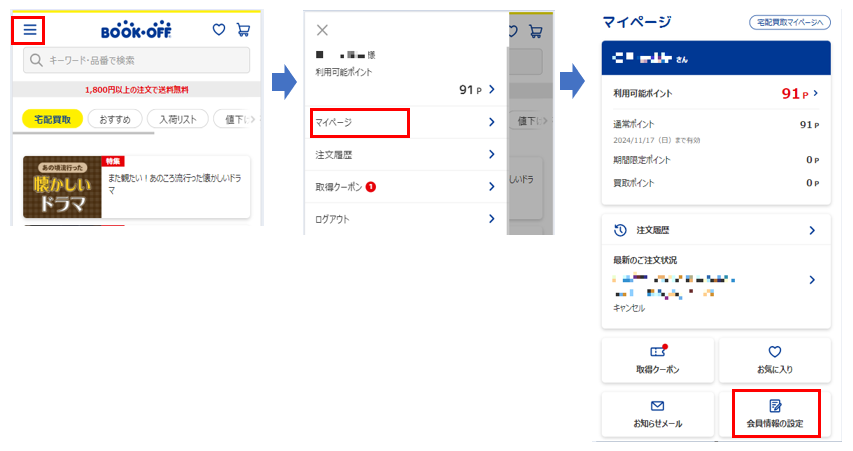This screenshot has width=853, height=451.
Task: Click the 取得クーポン ticket icon button
Action: click(657, 359)
